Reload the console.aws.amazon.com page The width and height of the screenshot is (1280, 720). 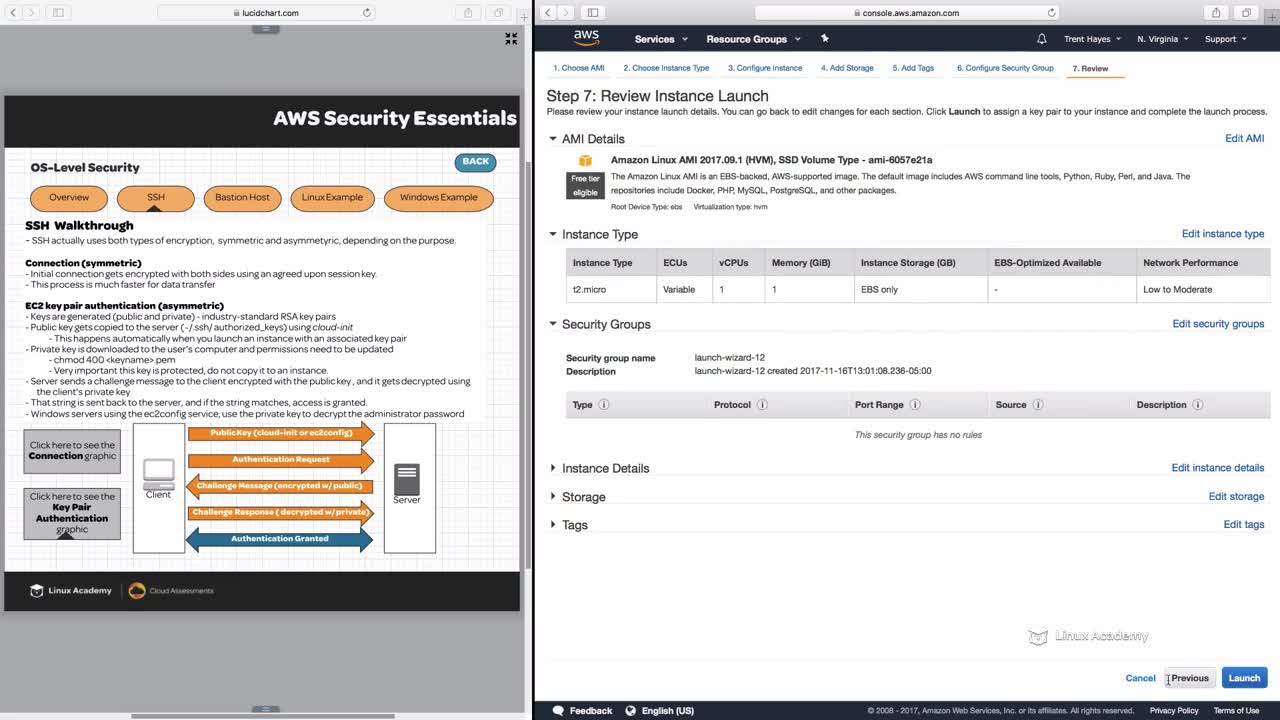coord(1051,13)
